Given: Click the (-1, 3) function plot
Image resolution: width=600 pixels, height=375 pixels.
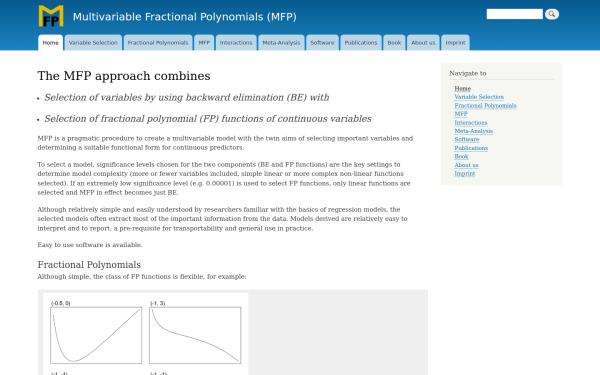Looking at the screenshot, I should coord(195,335).
